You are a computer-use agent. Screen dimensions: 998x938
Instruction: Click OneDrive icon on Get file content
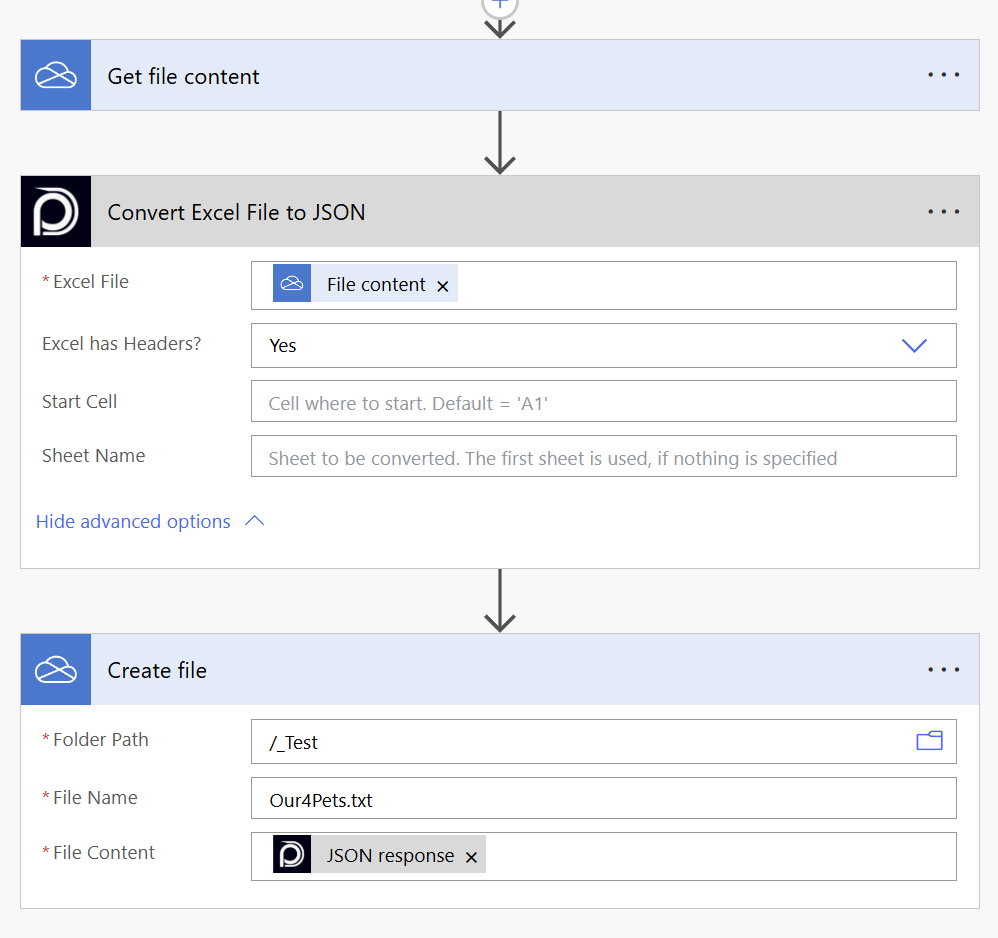pyautogui.click(x=56, y=76)
